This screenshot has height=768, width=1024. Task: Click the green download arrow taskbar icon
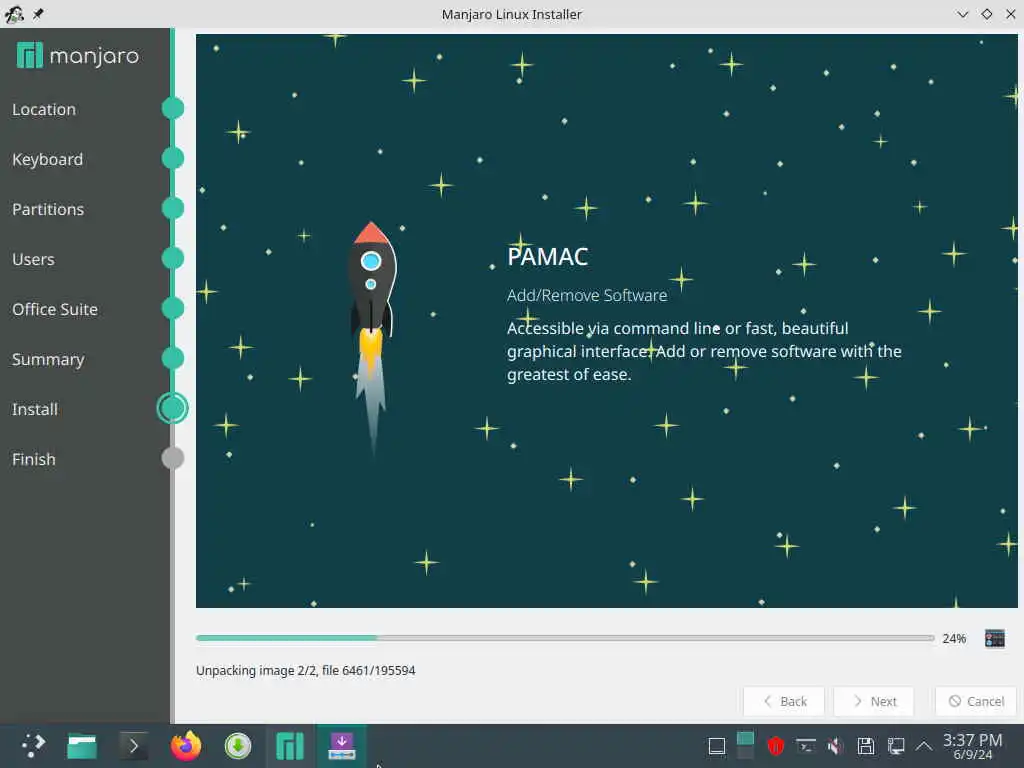(x=238, y=746)
